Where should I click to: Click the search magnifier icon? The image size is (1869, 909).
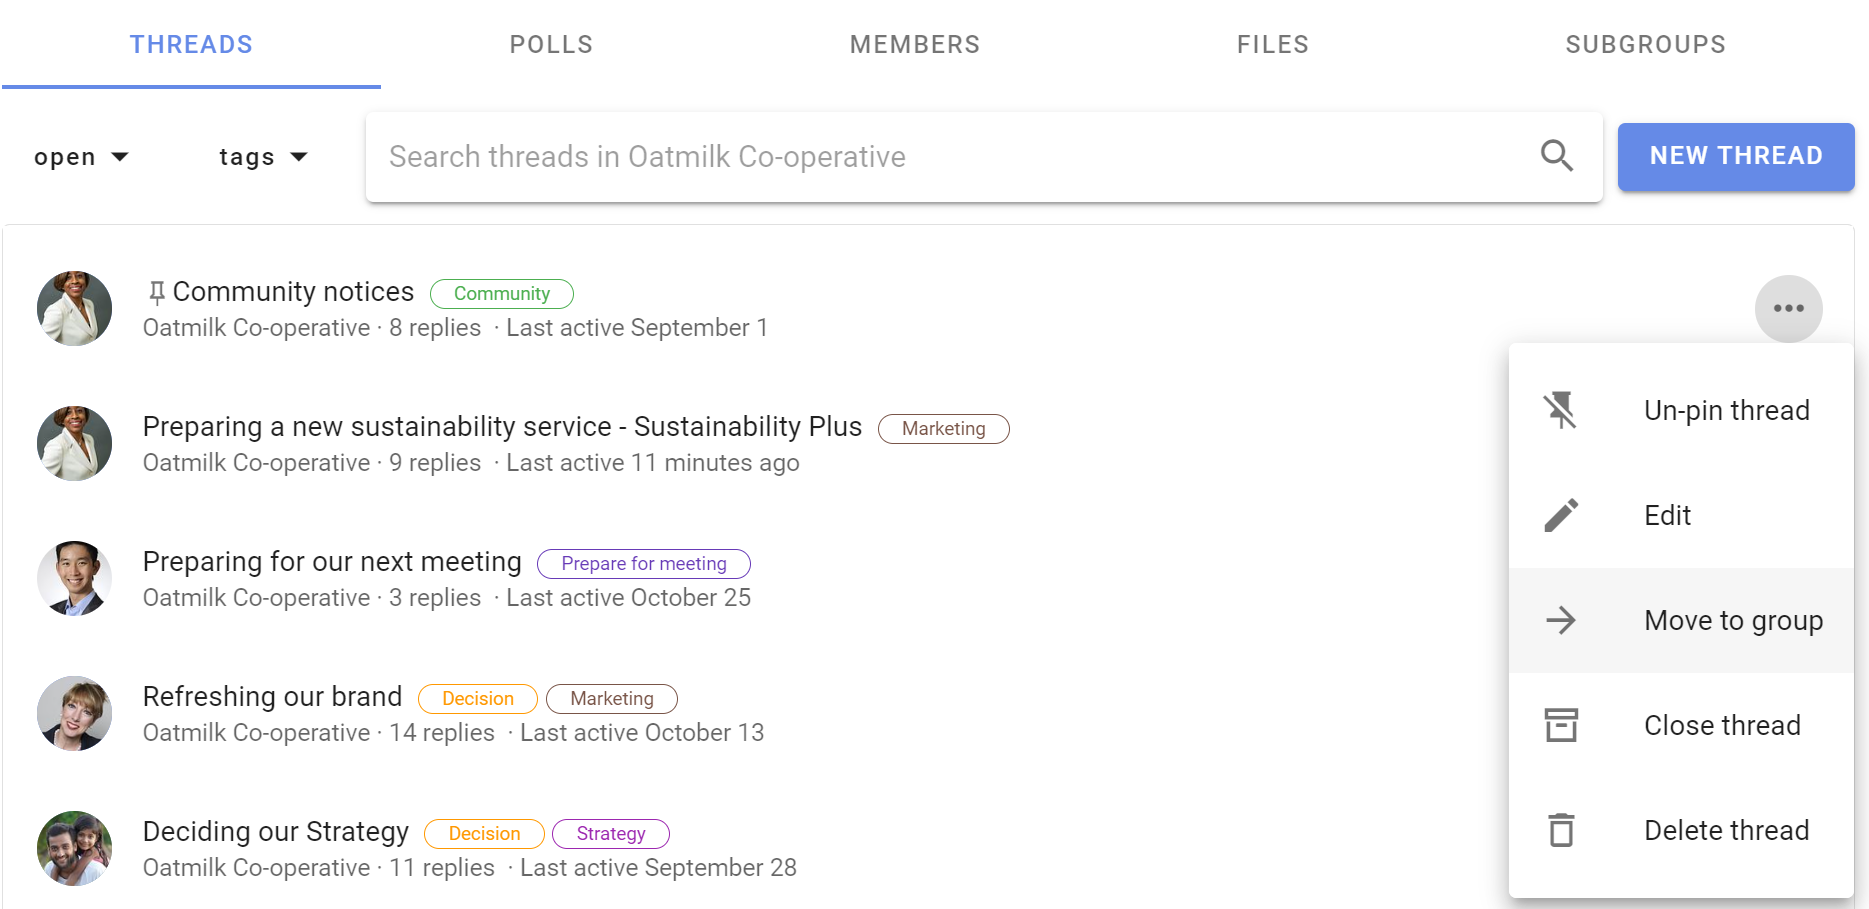[1557, 156]
